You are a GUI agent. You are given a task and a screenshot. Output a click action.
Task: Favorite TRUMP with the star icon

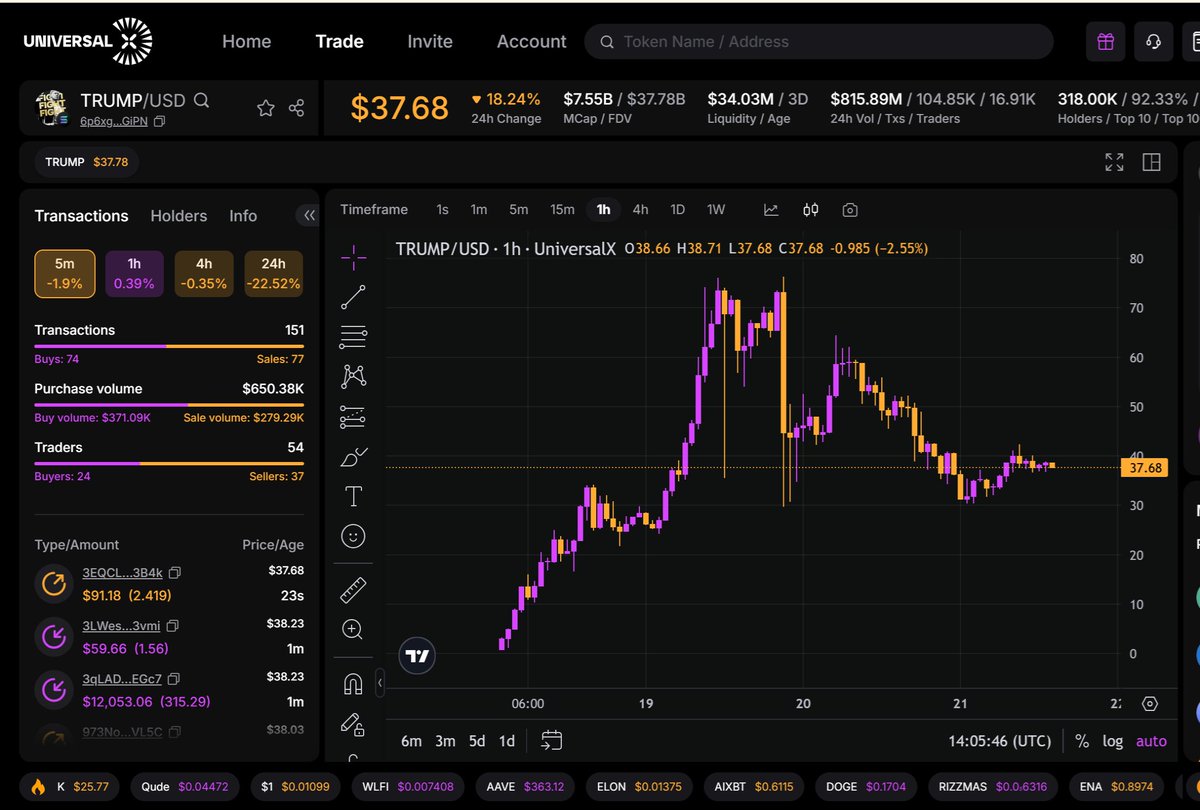tap(265, 108)
